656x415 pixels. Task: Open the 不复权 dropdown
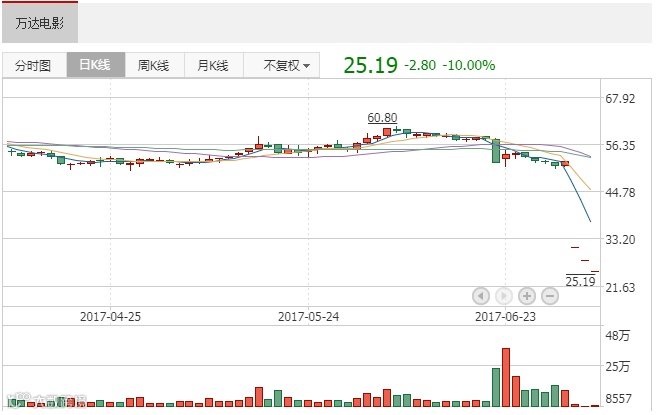click(282, 65)
